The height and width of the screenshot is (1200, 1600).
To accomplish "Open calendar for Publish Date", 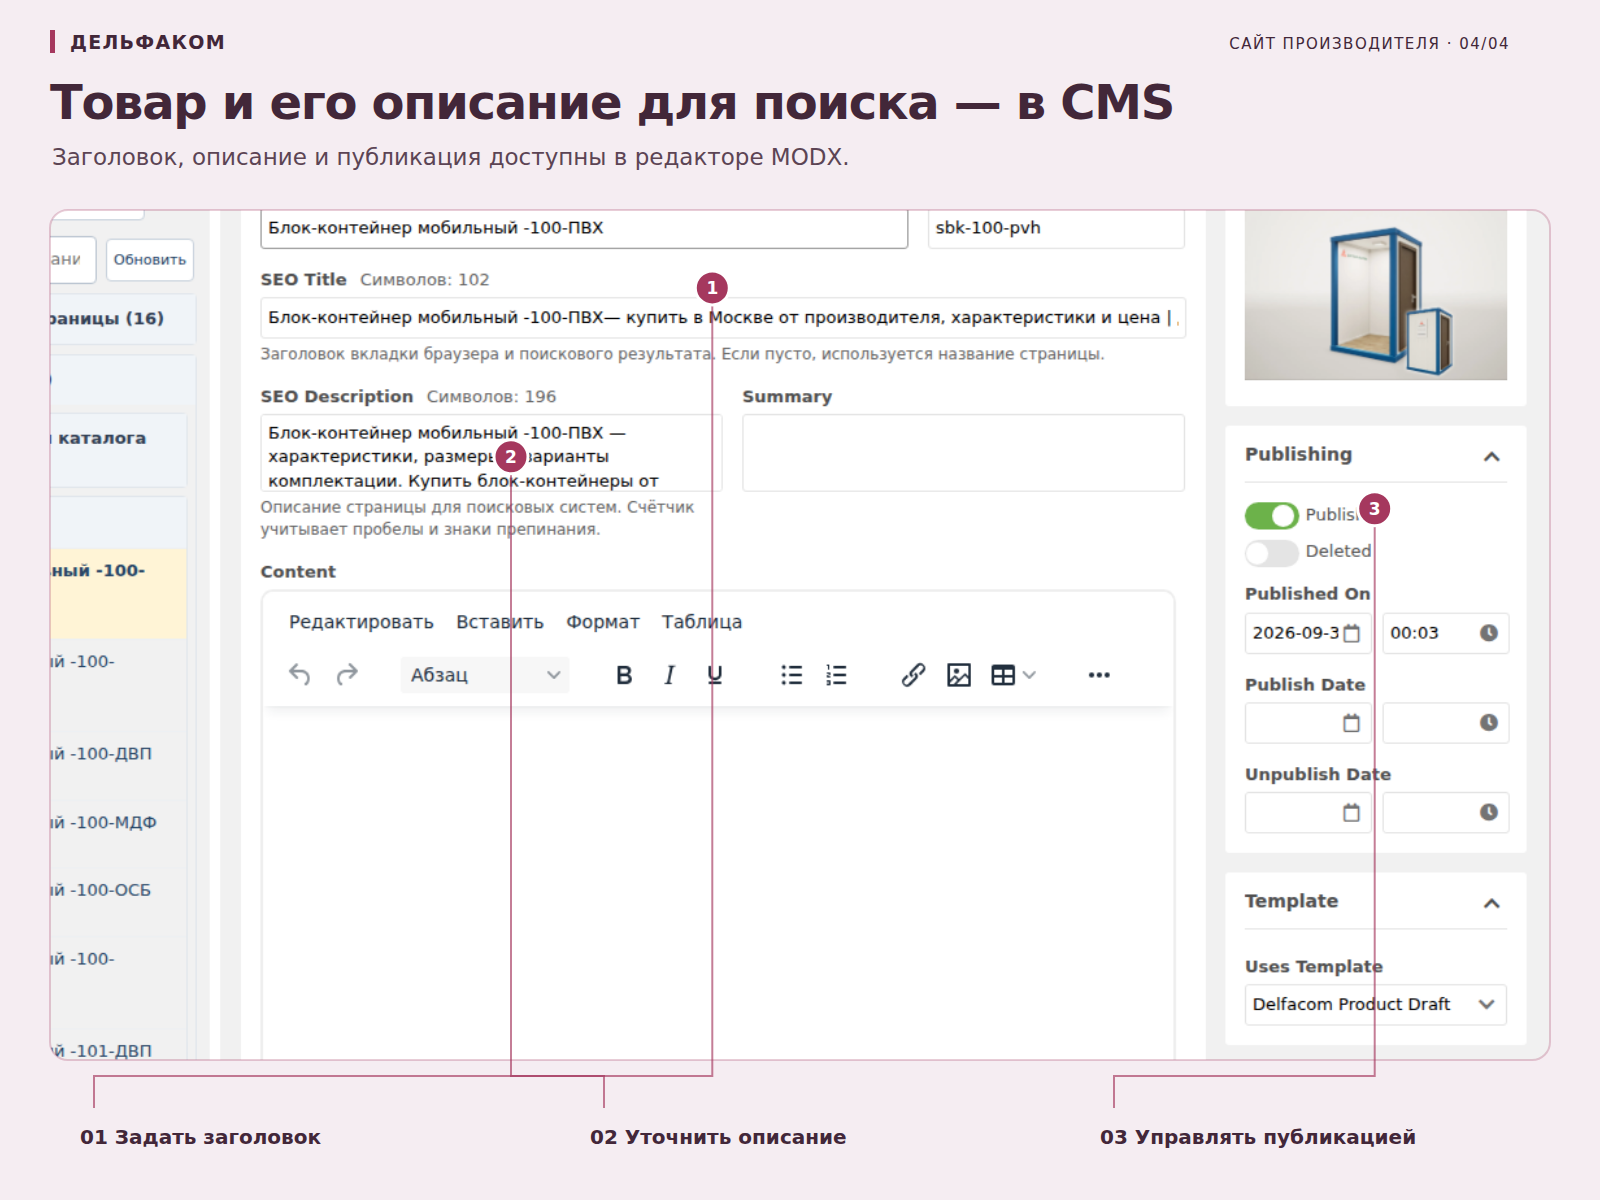I will click(1352, 723).
